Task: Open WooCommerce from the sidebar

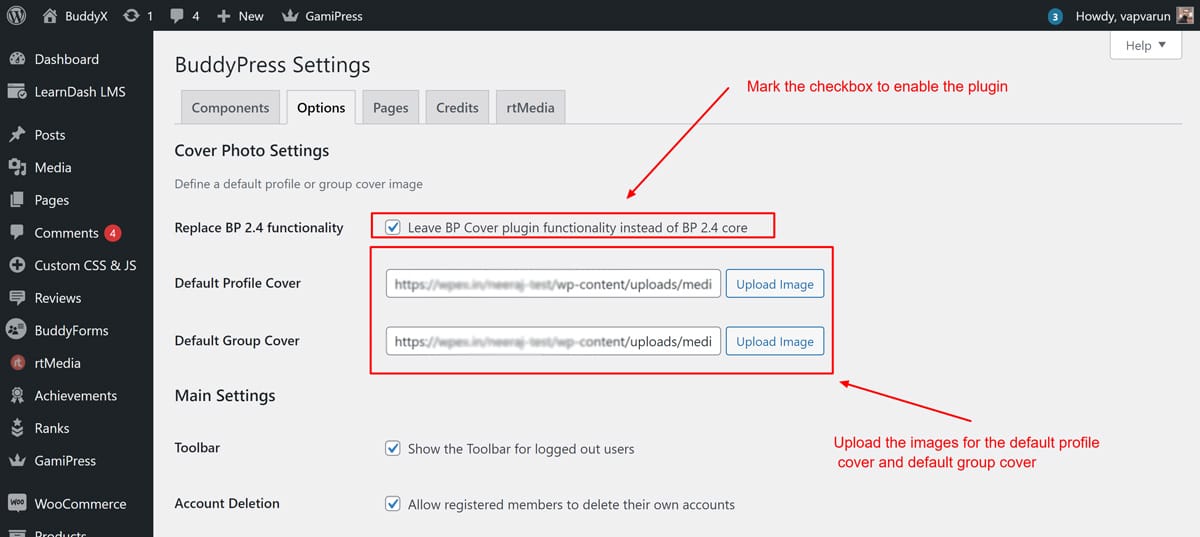Action: pos(79,504)
